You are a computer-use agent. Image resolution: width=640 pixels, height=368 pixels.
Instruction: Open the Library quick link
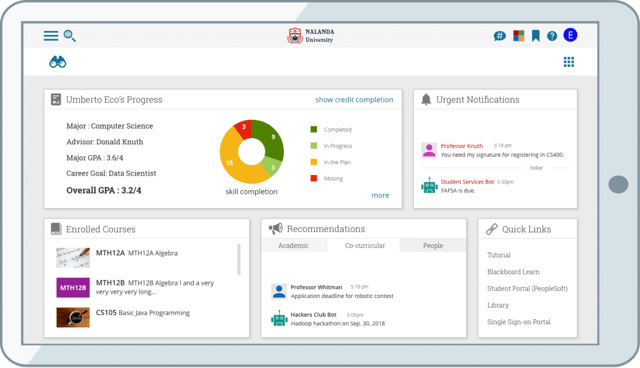point(498,305)
